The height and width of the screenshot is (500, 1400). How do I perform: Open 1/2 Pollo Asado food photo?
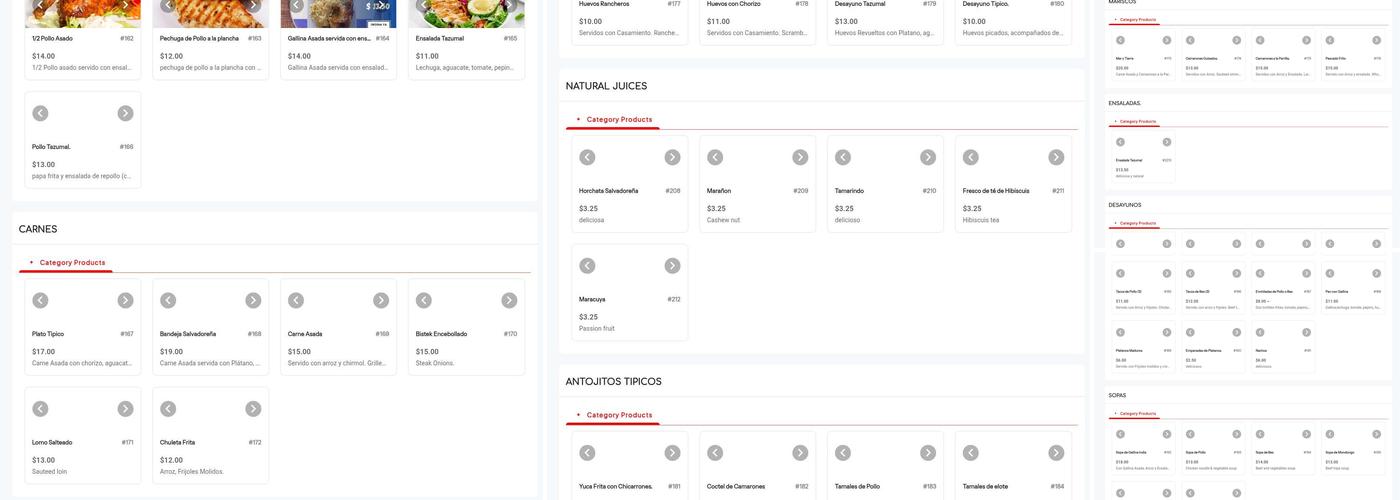point(83,13)
